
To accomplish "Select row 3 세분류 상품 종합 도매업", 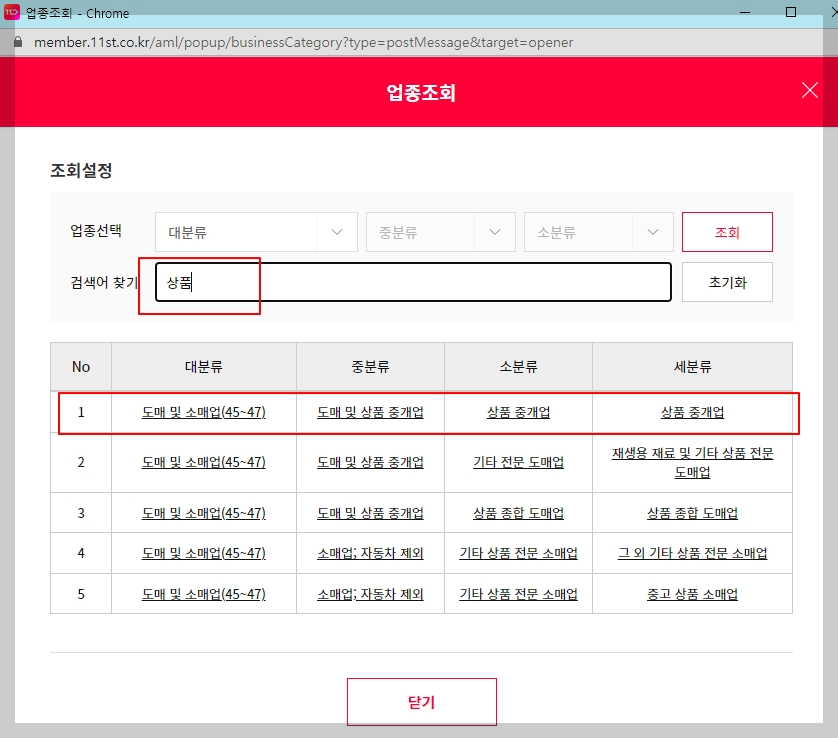I will tap(693, 513).
